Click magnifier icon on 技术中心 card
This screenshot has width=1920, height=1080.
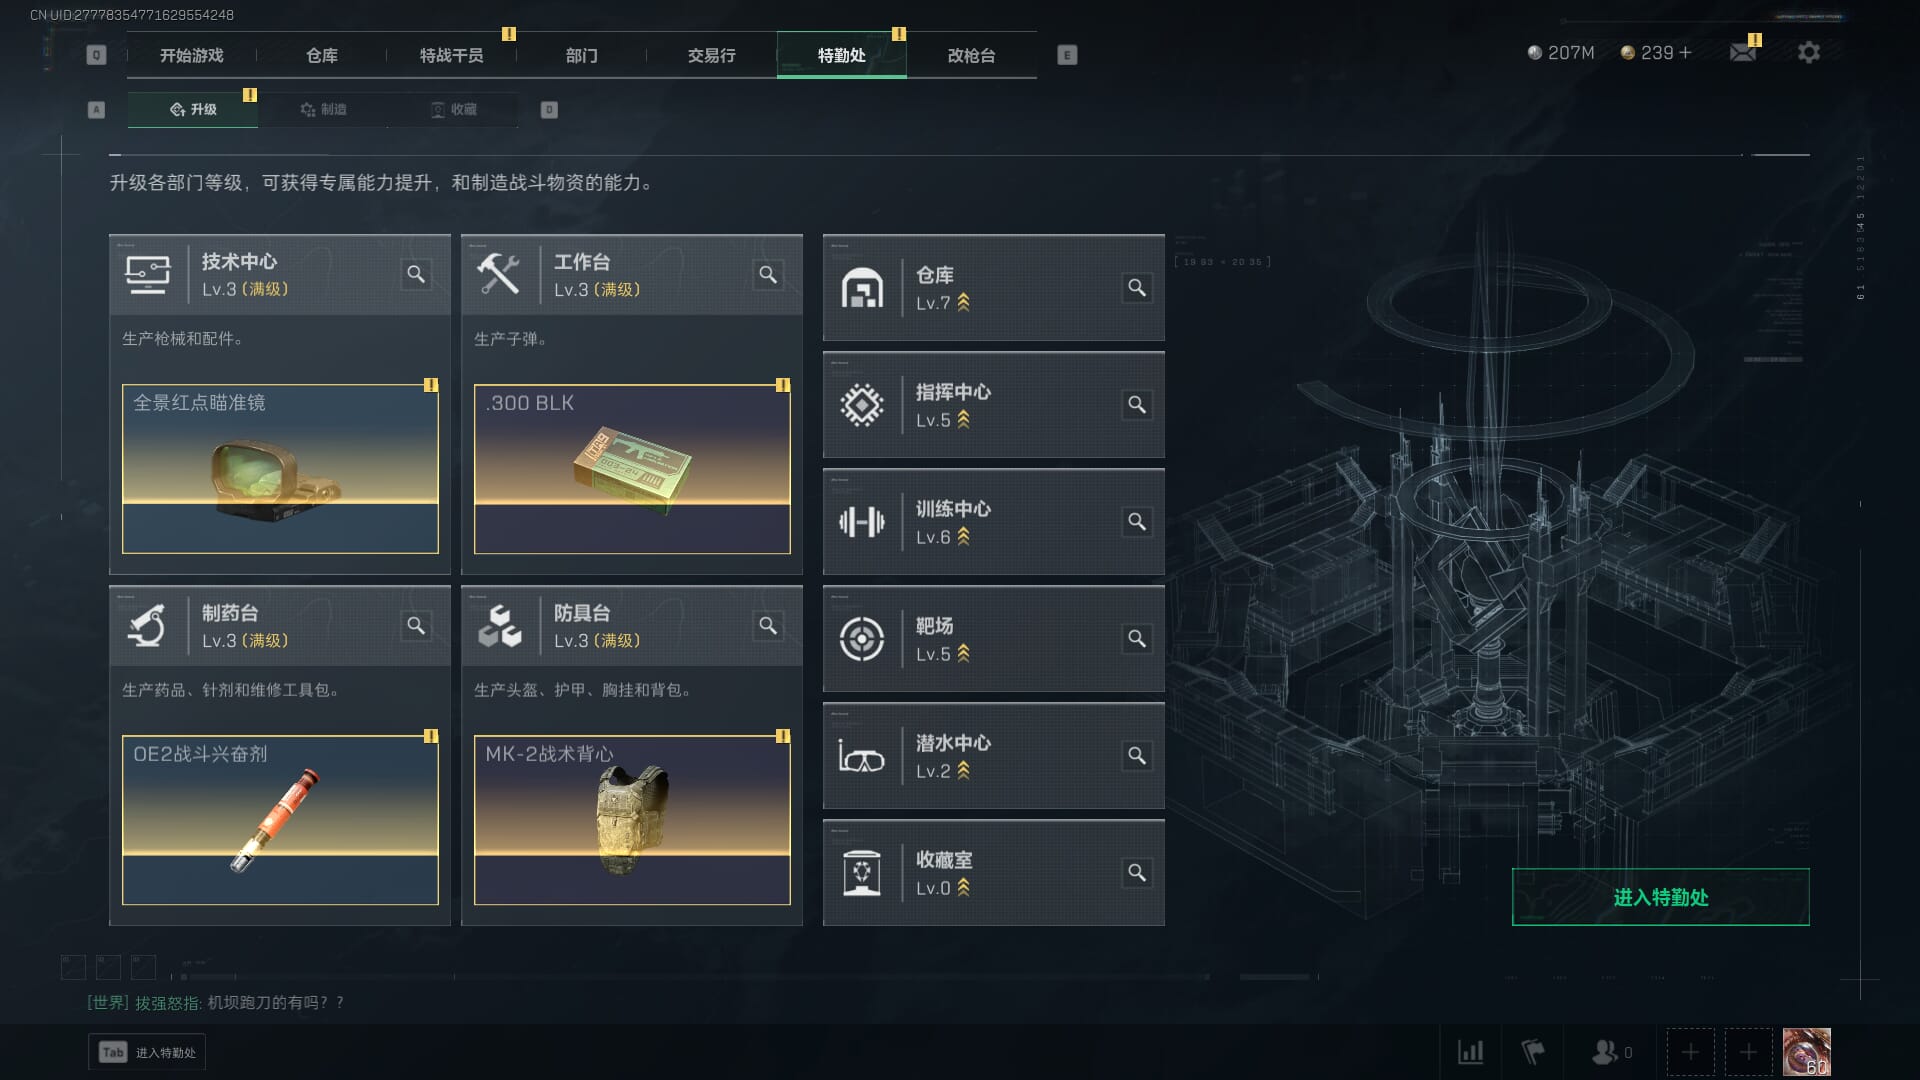(x=416, y=274)
